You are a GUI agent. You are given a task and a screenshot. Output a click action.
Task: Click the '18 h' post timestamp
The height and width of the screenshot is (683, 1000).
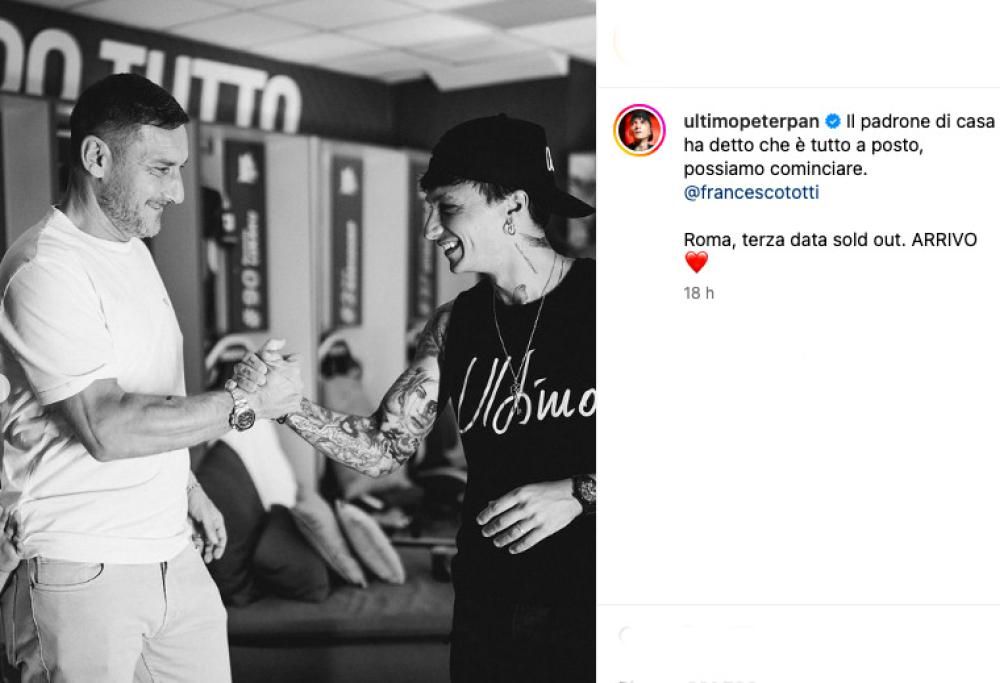(699, 293)
